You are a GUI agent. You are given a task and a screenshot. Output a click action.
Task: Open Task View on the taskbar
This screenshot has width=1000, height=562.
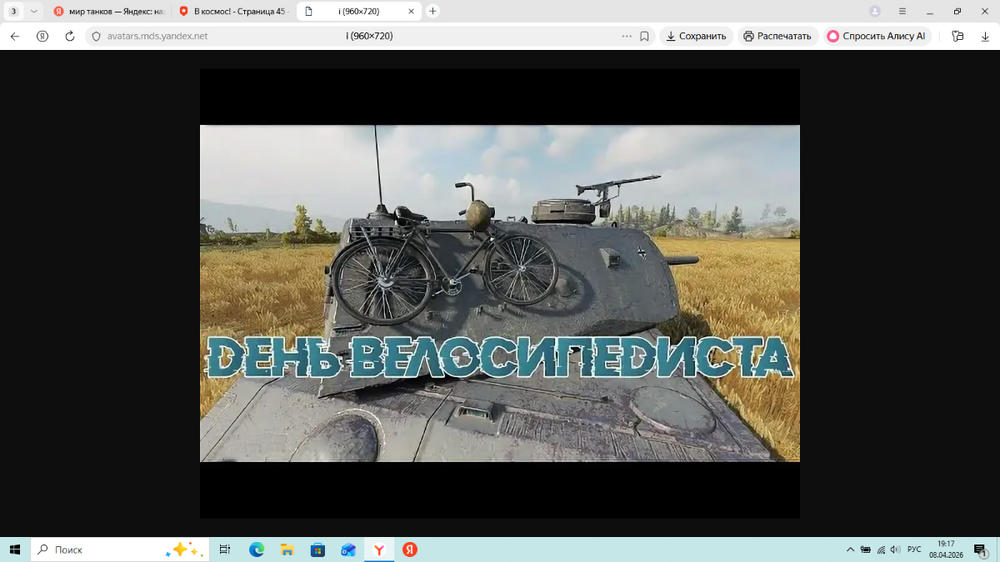pyautogui.click(x=224, y=549)
